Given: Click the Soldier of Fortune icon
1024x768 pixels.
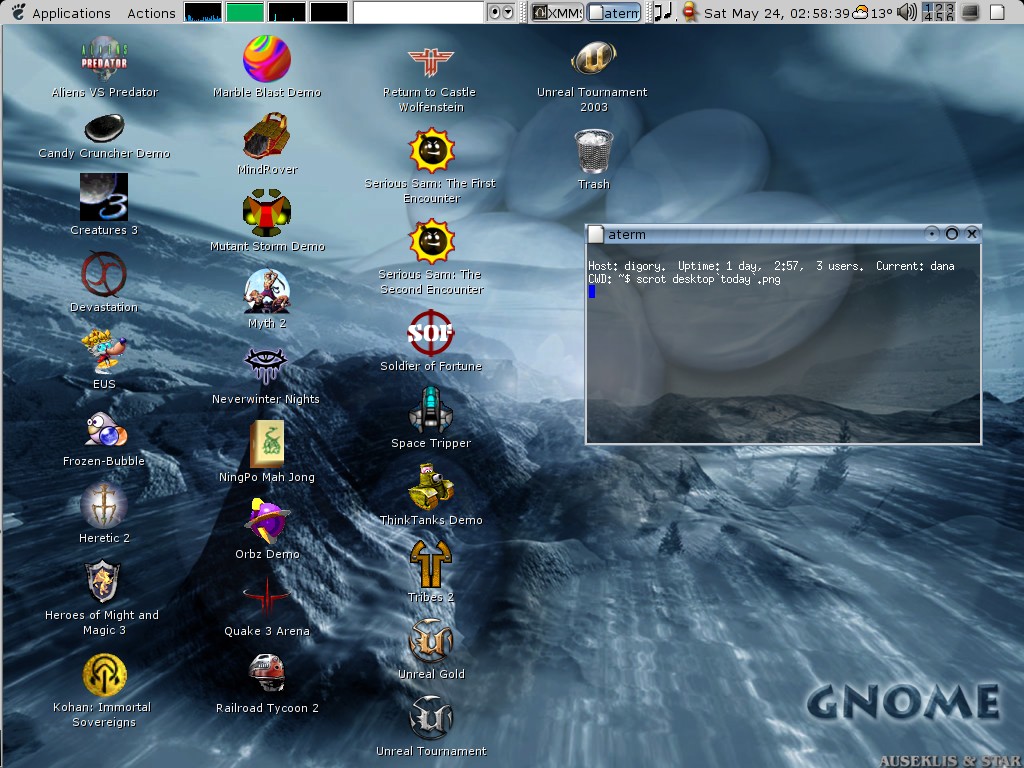Looking at the screenshot, I should (x=430, y=332).
